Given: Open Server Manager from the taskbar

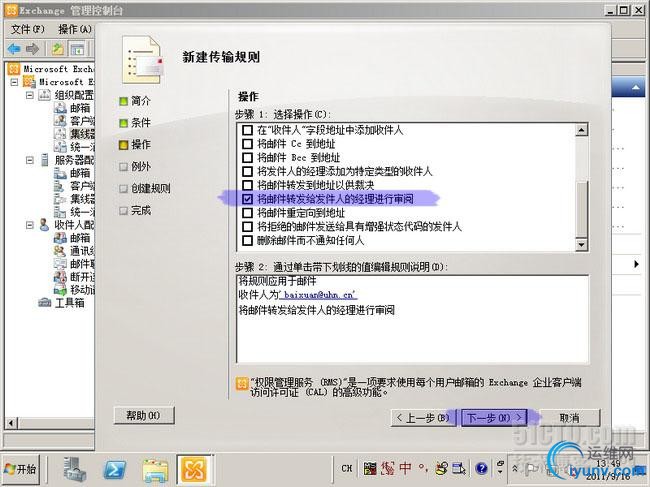Looking at the screenshot, I should 75,469.
